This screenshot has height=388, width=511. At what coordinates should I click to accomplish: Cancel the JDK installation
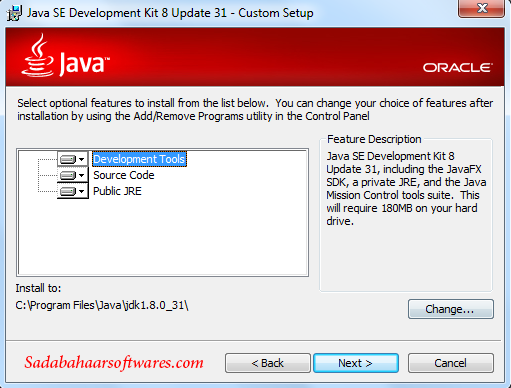451,363
